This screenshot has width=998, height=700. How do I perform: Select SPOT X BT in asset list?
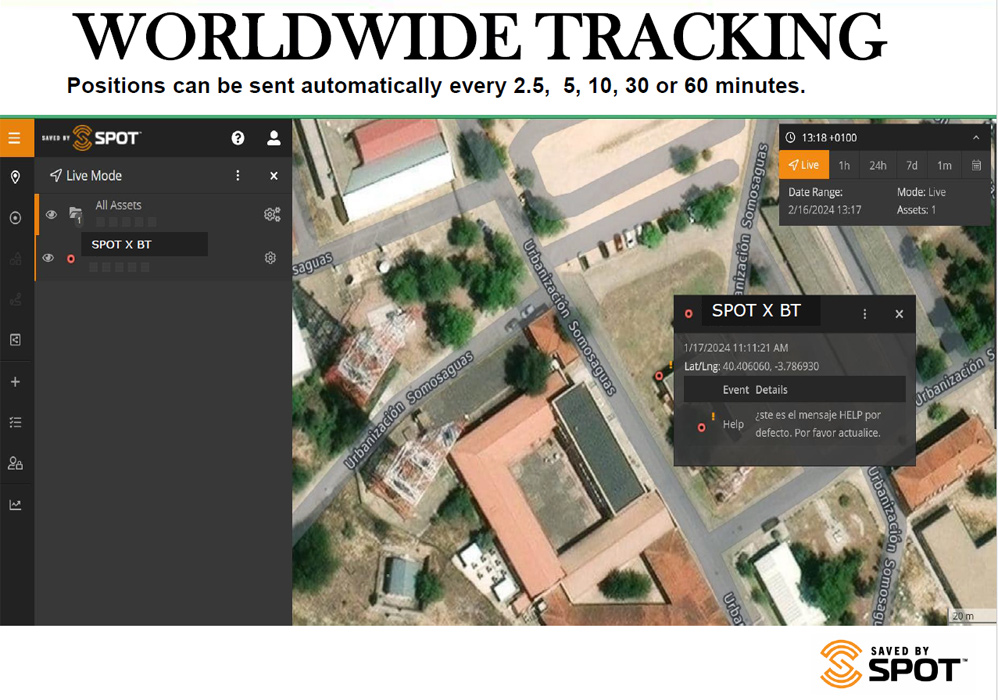(x=121, y=244)
